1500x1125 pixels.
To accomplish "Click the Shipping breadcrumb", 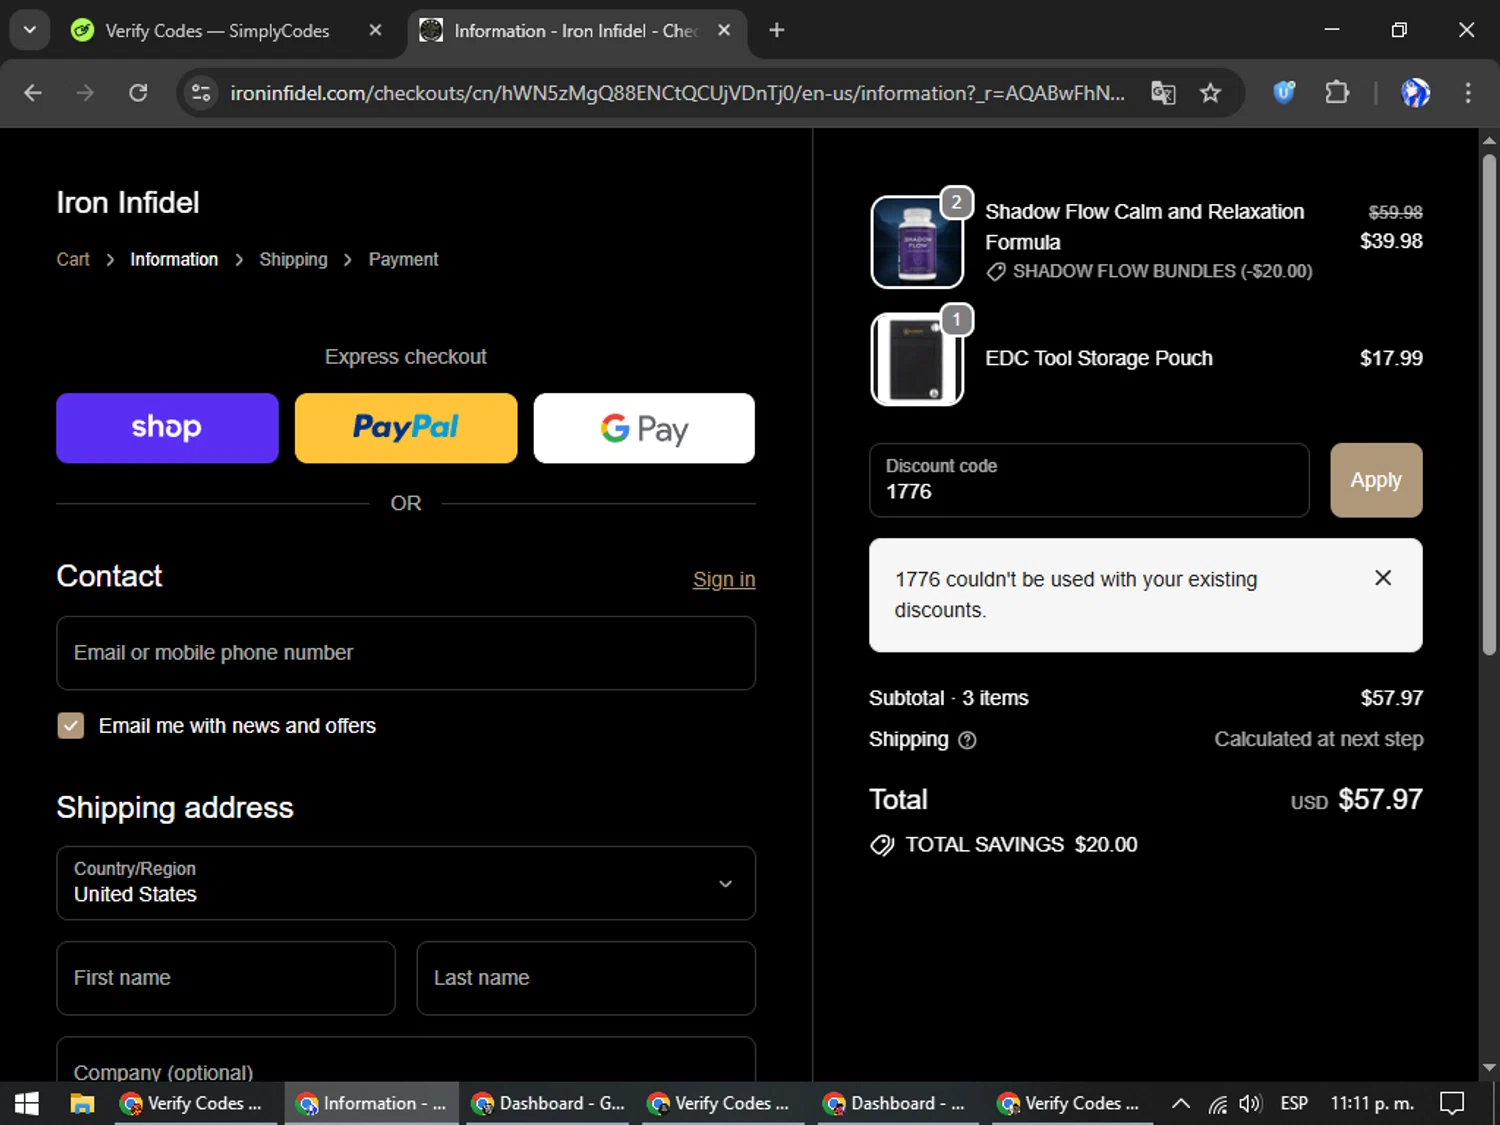I will [293, 260].
